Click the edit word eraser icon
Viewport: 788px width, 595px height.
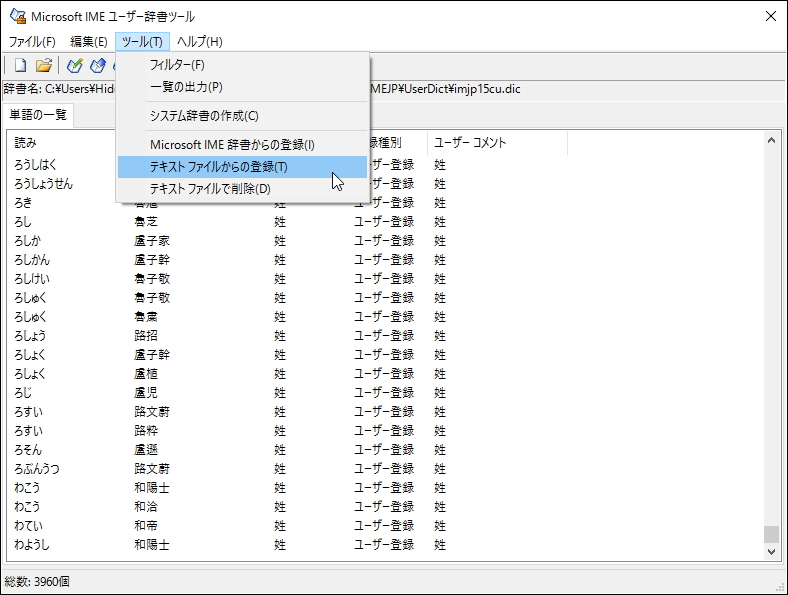97,65
